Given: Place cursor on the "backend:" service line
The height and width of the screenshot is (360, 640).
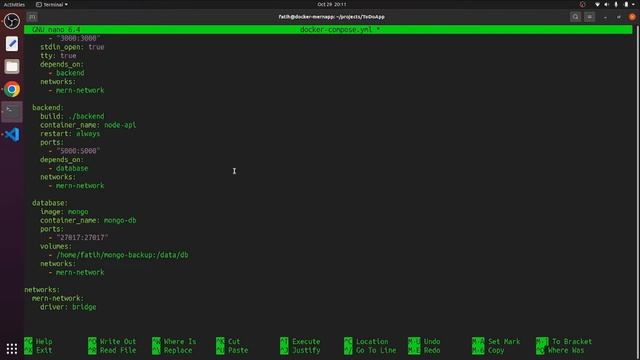Looking at the screenshot, I should [x=48, y=107].
